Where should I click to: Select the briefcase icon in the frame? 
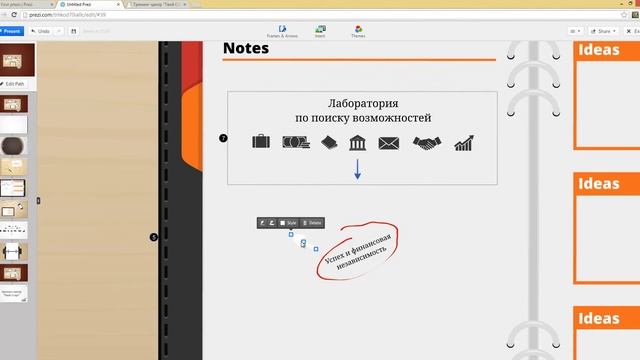(261, 142)
